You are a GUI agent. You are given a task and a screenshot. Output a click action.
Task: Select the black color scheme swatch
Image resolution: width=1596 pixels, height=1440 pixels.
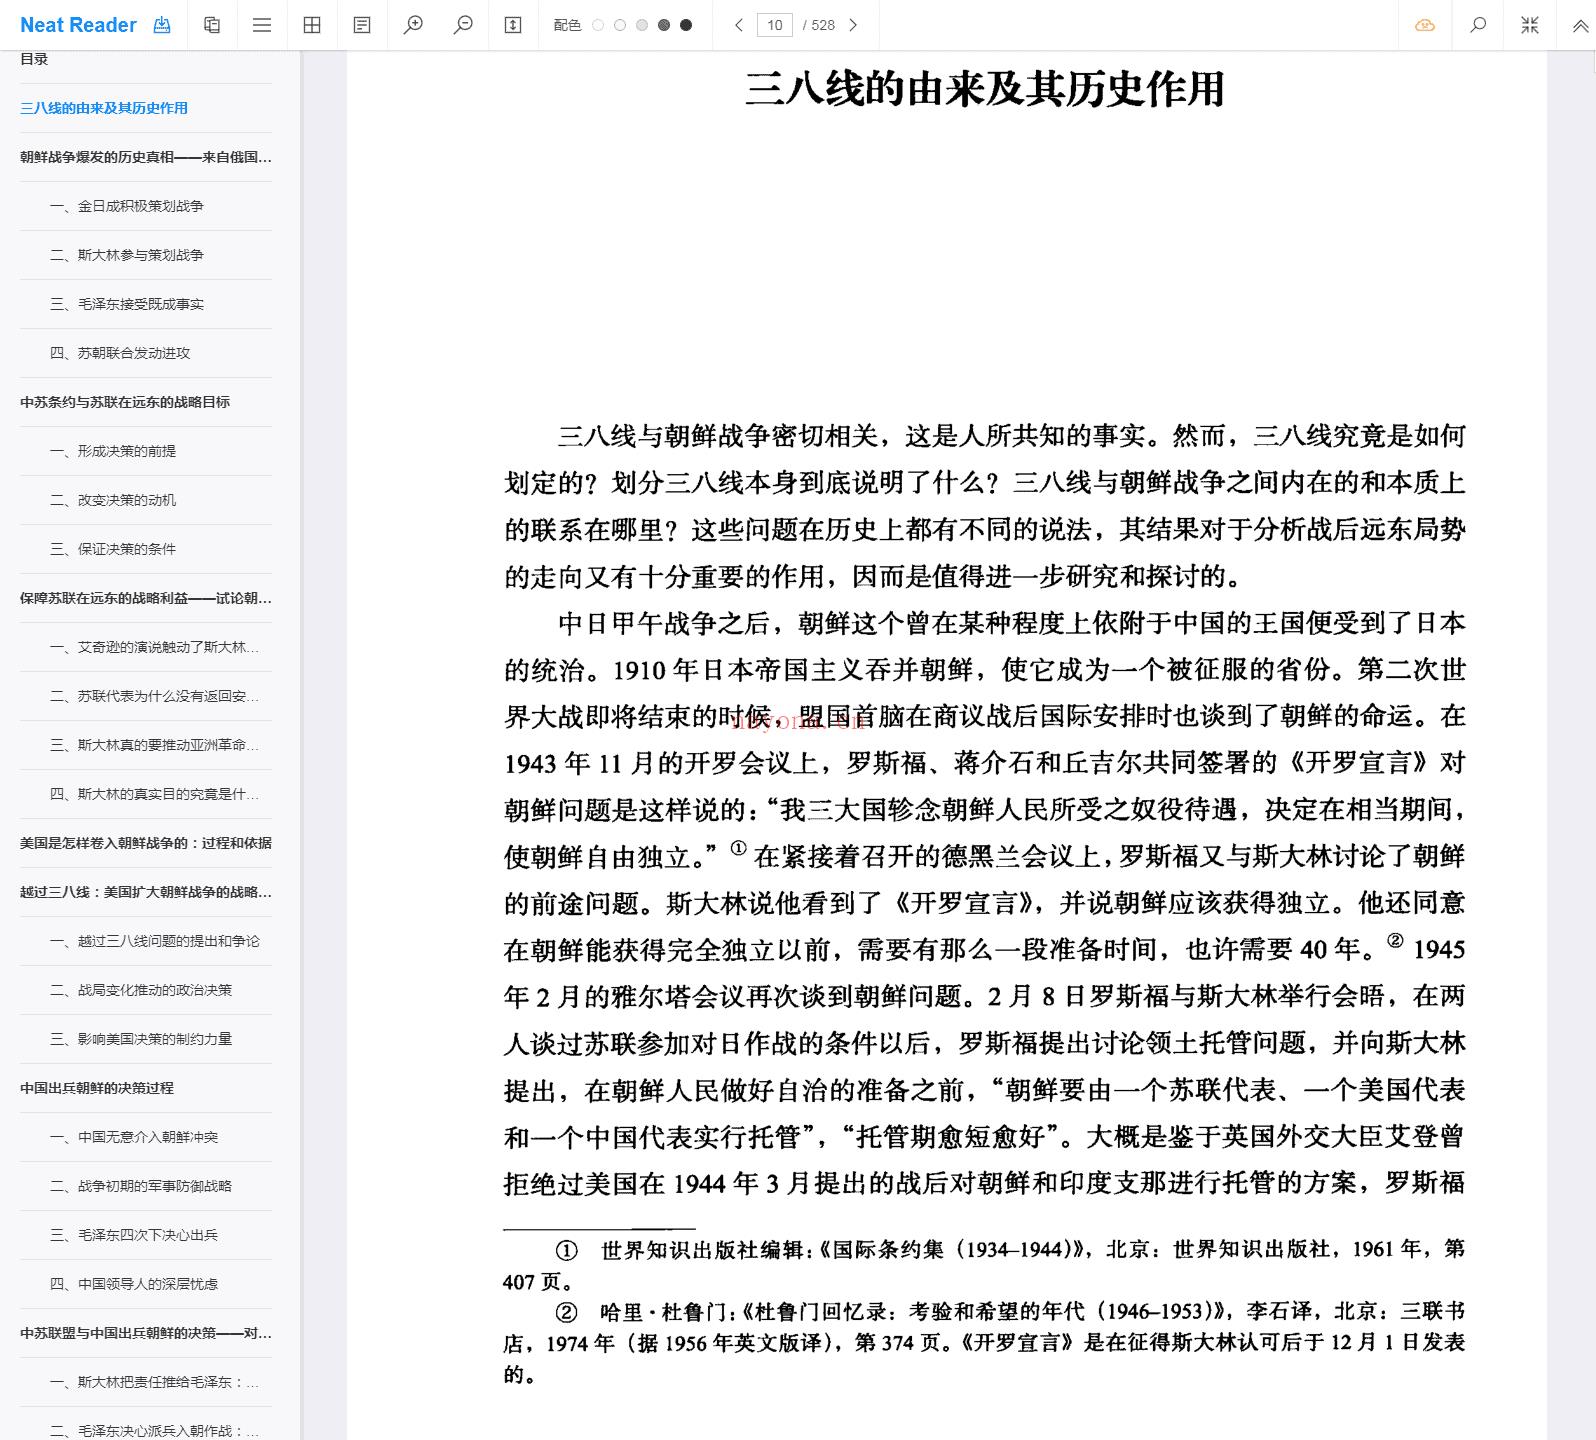pyautogui.click(x=686, y=25)
